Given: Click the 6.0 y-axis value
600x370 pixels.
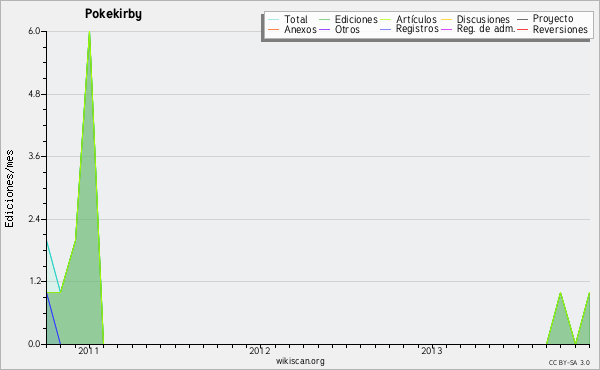Looking at the screenshot, I should (x=34, y=31).
